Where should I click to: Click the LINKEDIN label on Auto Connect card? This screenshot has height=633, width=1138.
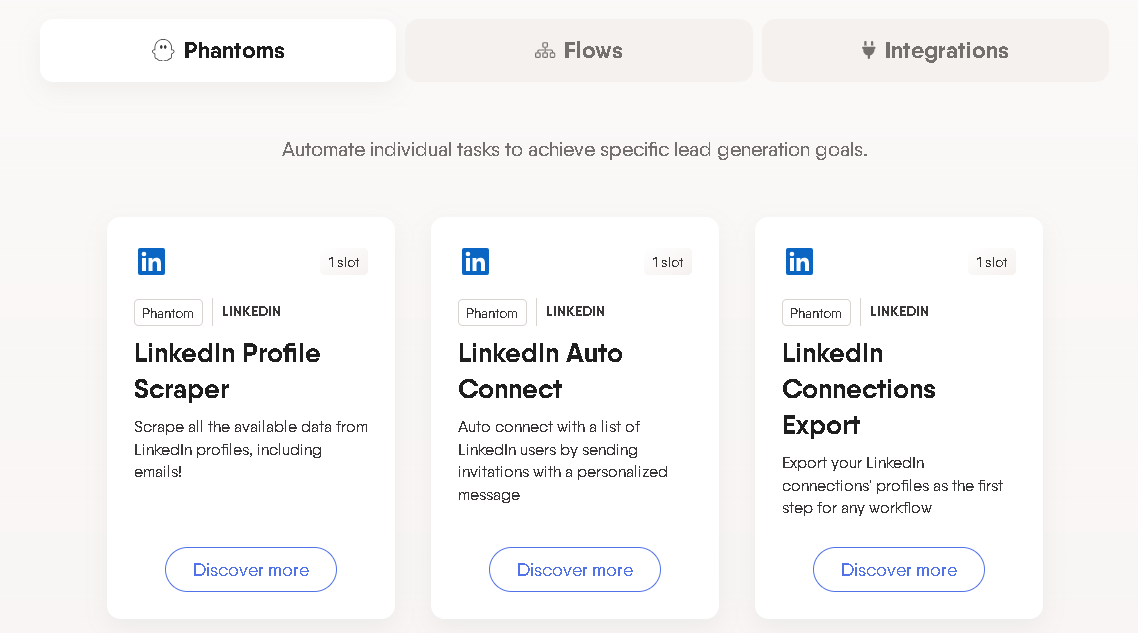click(575, 311)
